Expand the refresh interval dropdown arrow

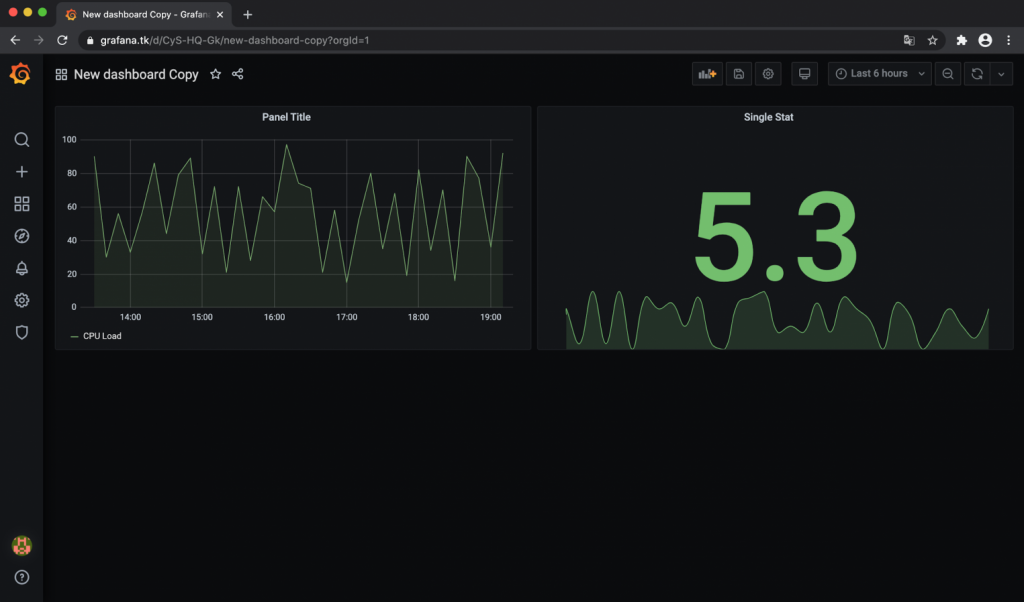point(1001,74)
